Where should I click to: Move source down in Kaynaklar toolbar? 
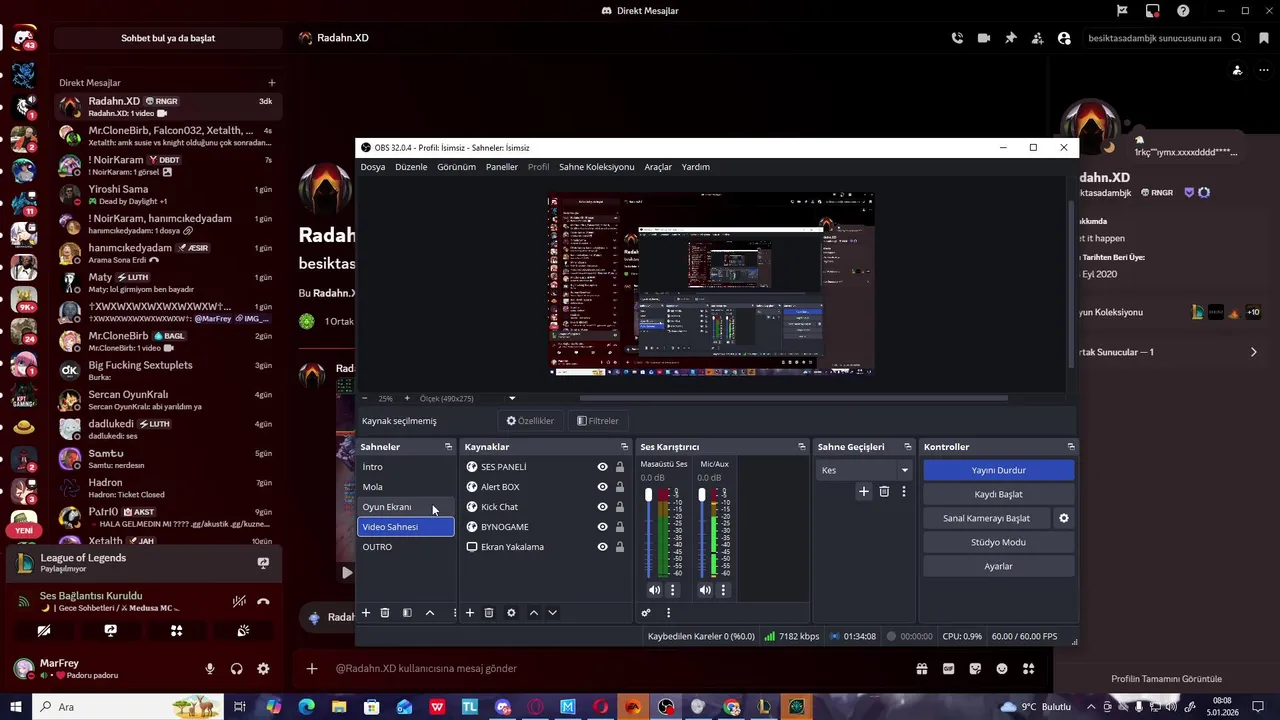pyautogui.click(x=552, y=613)
